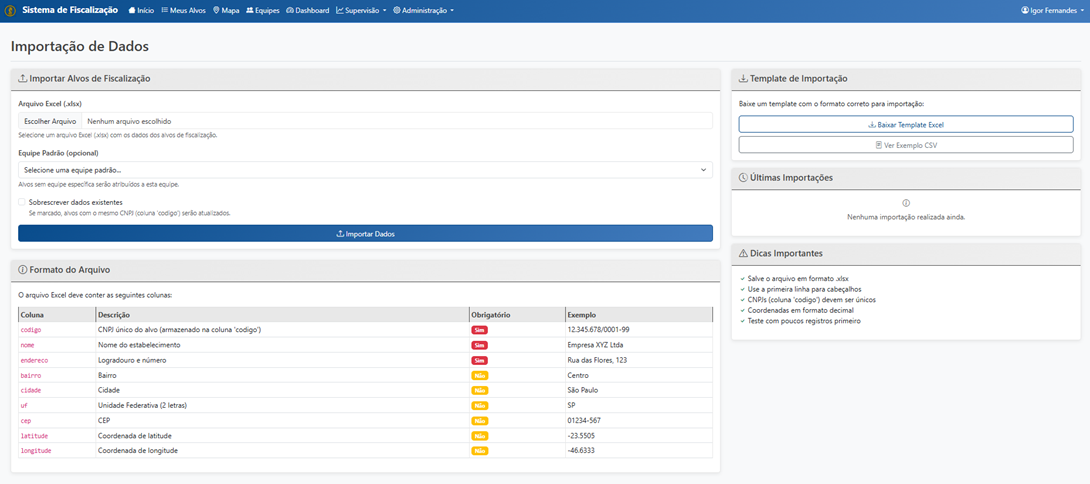Enable Sobrescrever dados existentes checkbox
Screen dimensions: 1090x484
(x=22, y=202)
